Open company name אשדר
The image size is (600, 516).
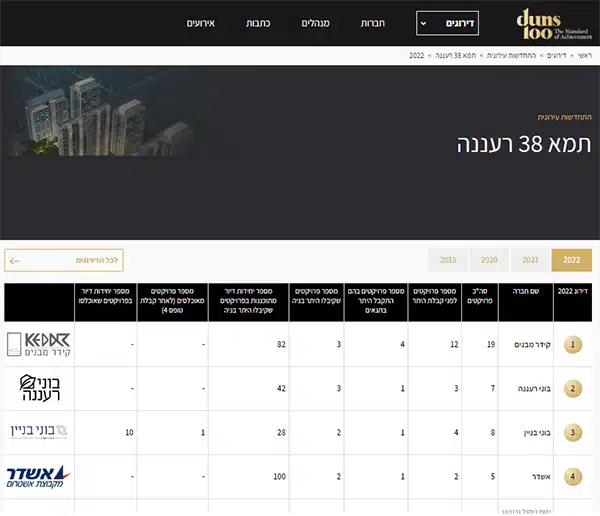[x=541, y=477]
